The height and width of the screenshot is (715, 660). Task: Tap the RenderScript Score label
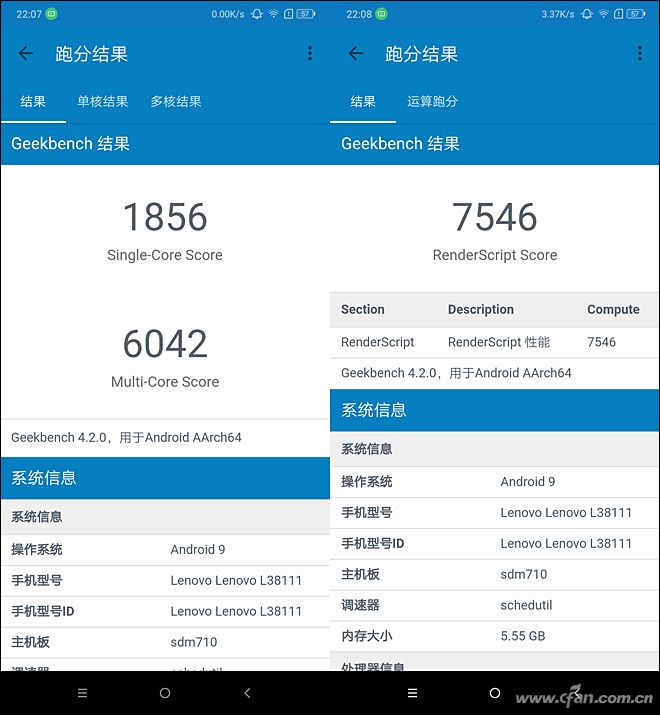[495, 255]
